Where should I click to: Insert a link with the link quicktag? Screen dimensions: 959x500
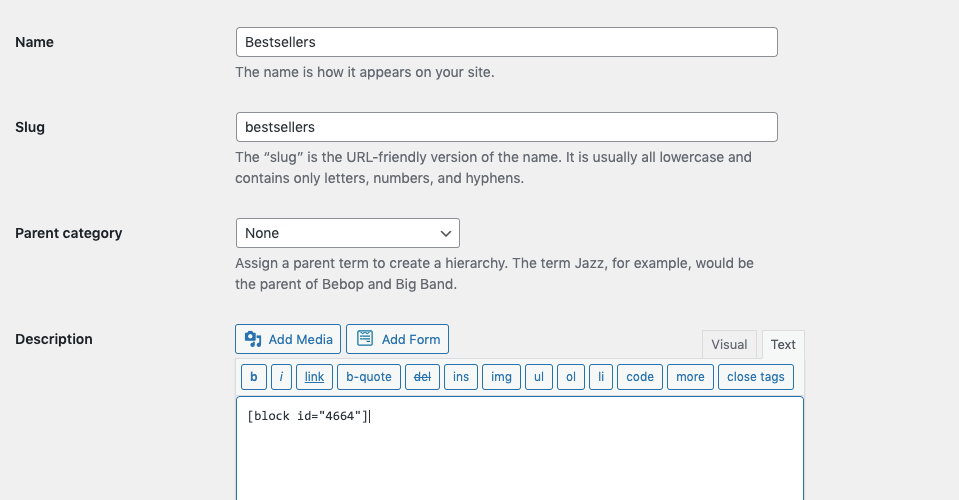pos(314,377)
